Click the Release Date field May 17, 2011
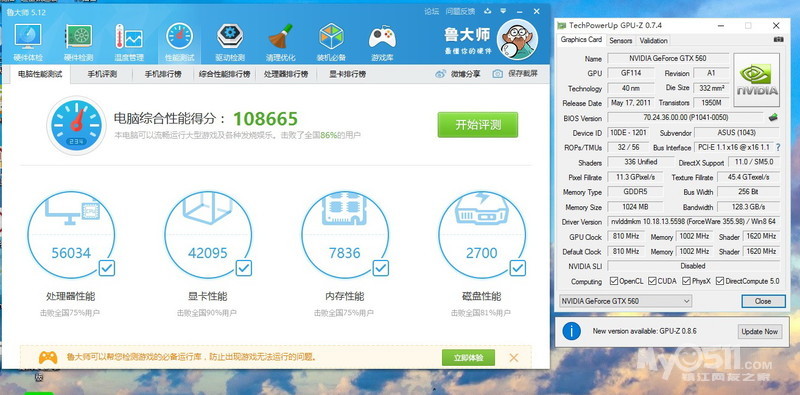 pos(631,103)
